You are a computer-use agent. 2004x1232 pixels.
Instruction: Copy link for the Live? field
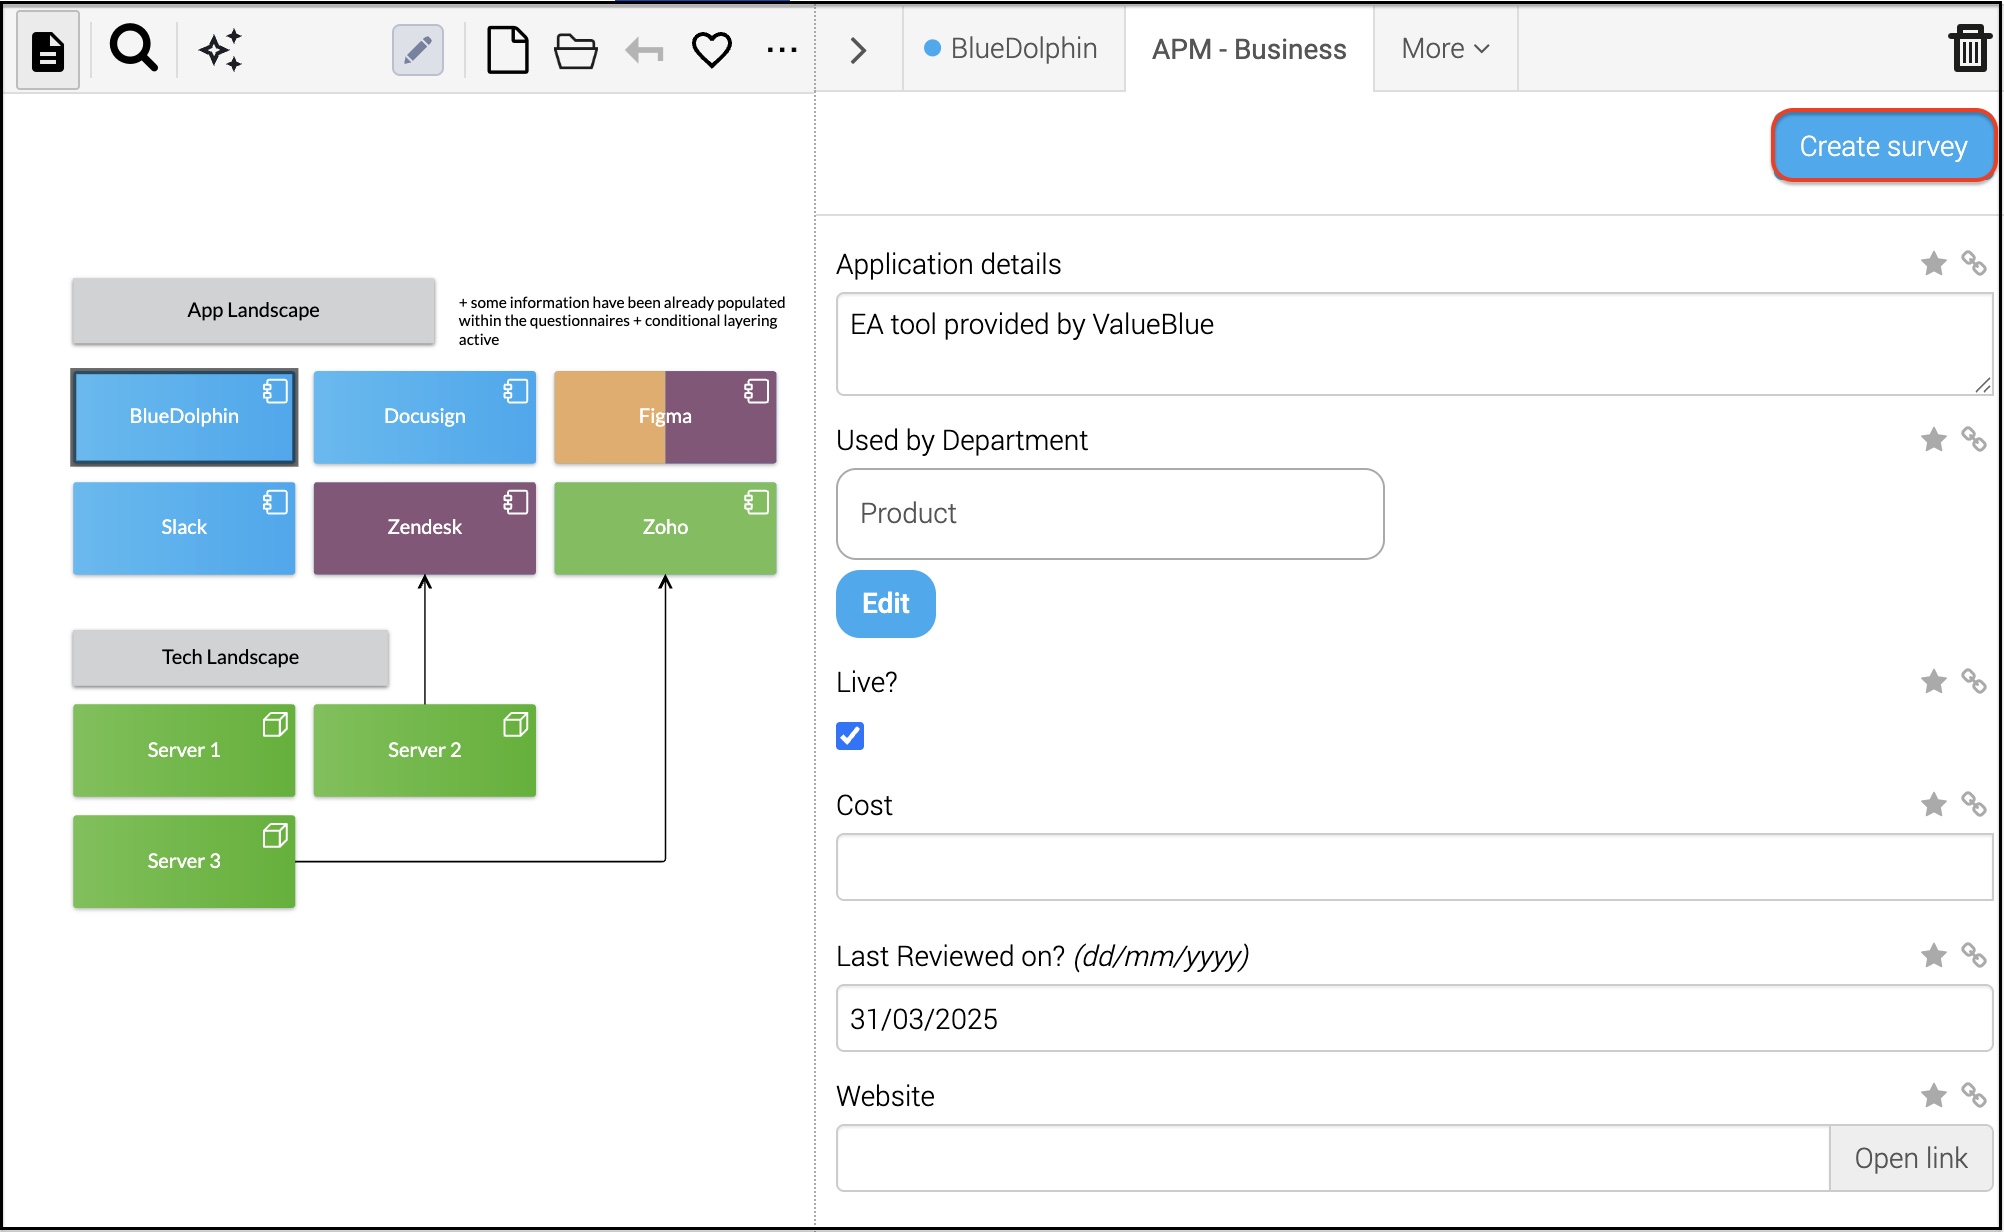click(1974, 681)
